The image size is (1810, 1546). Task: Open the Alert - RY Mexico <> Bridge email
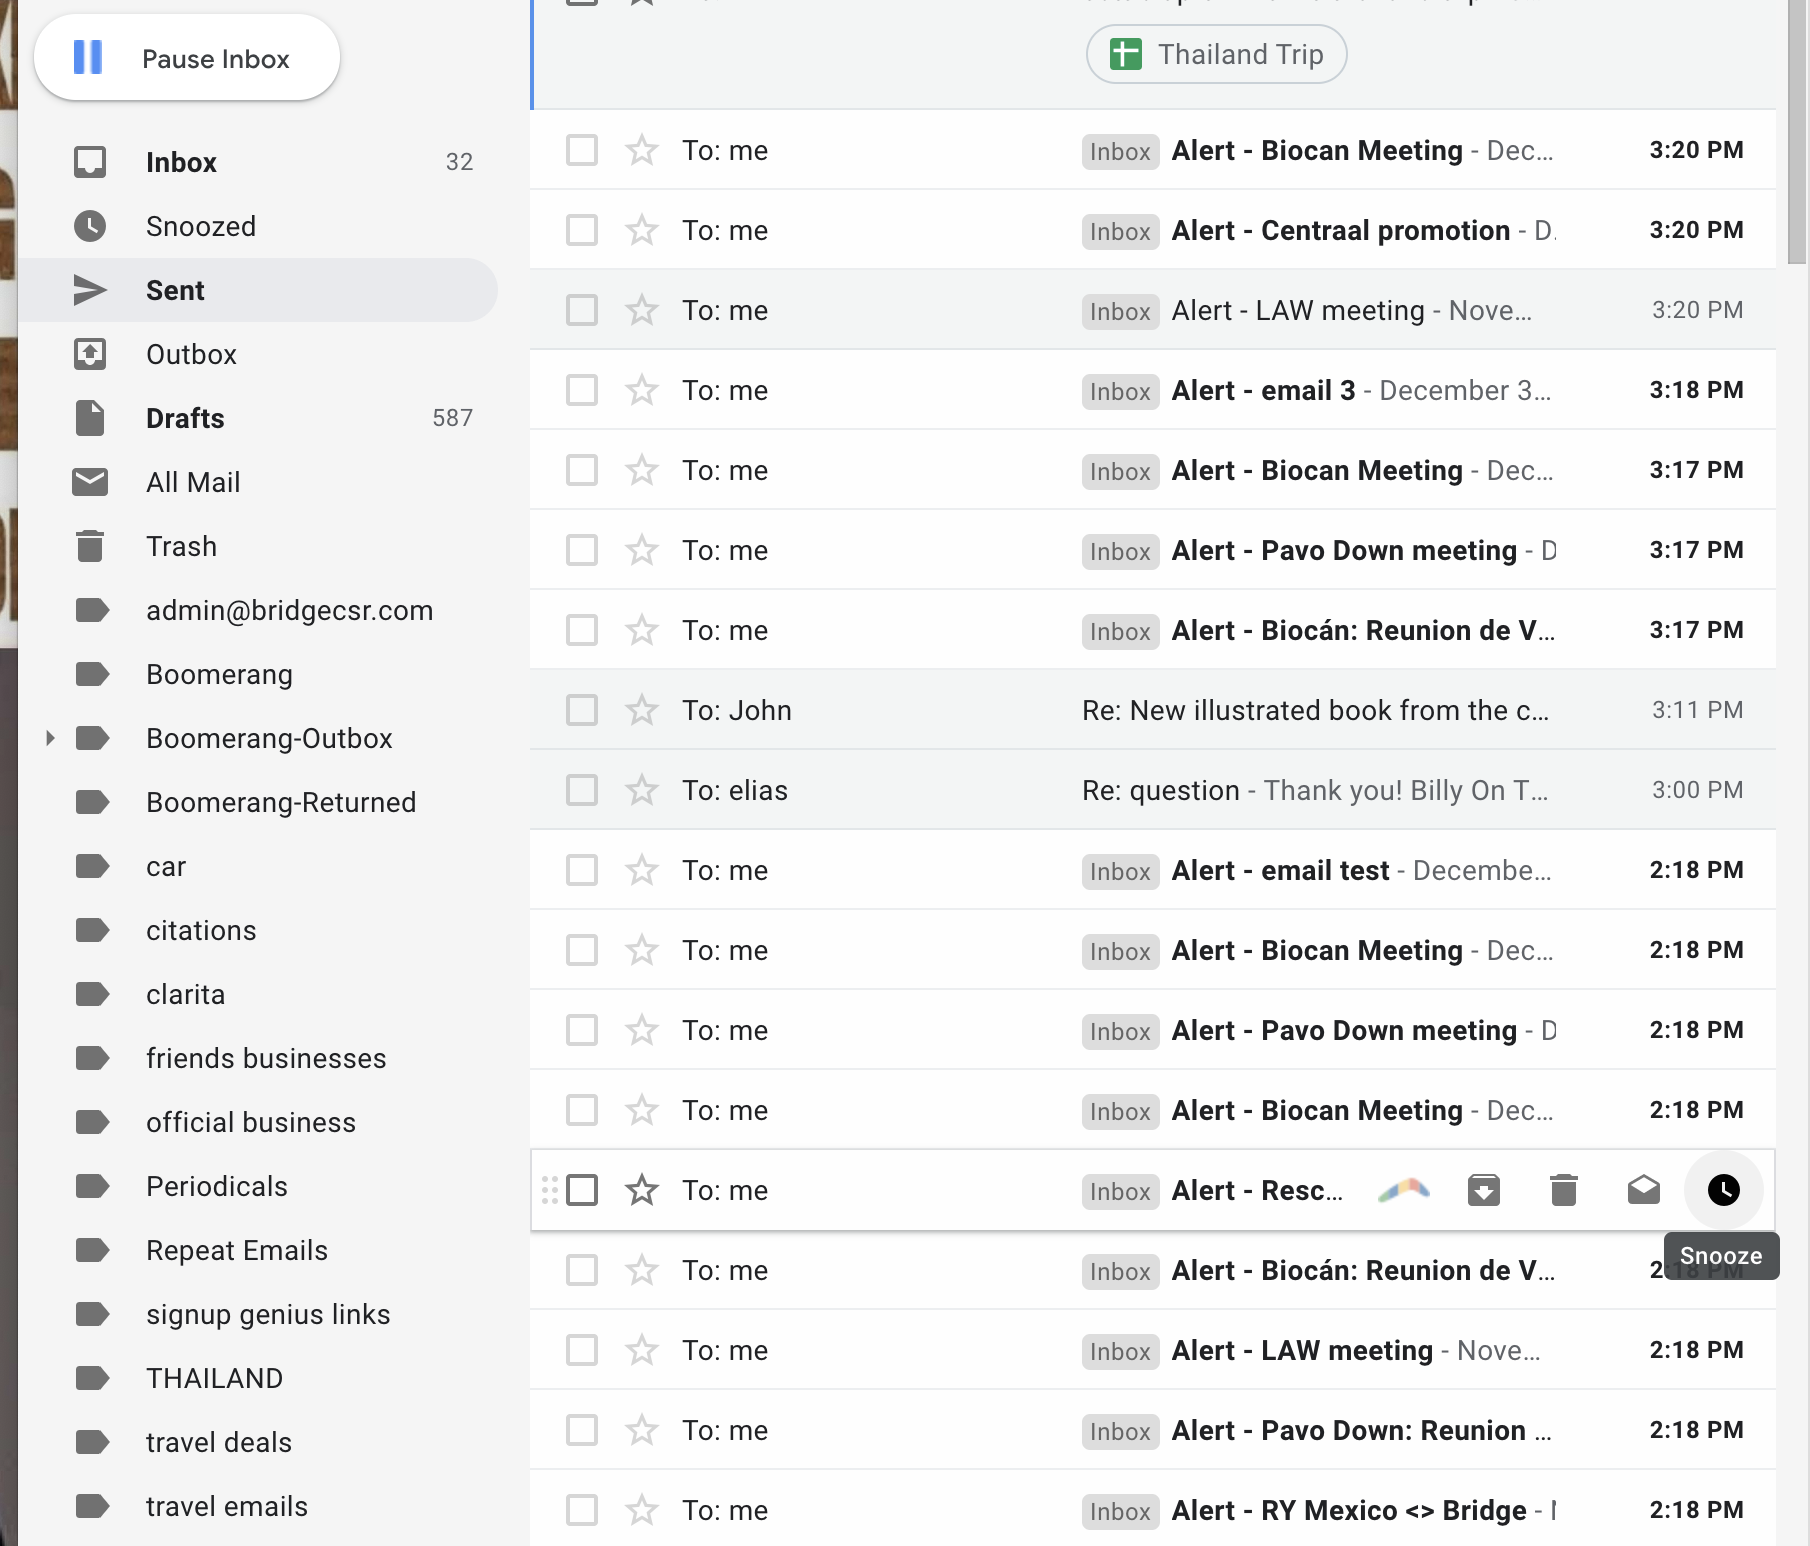point(1348,1510)
